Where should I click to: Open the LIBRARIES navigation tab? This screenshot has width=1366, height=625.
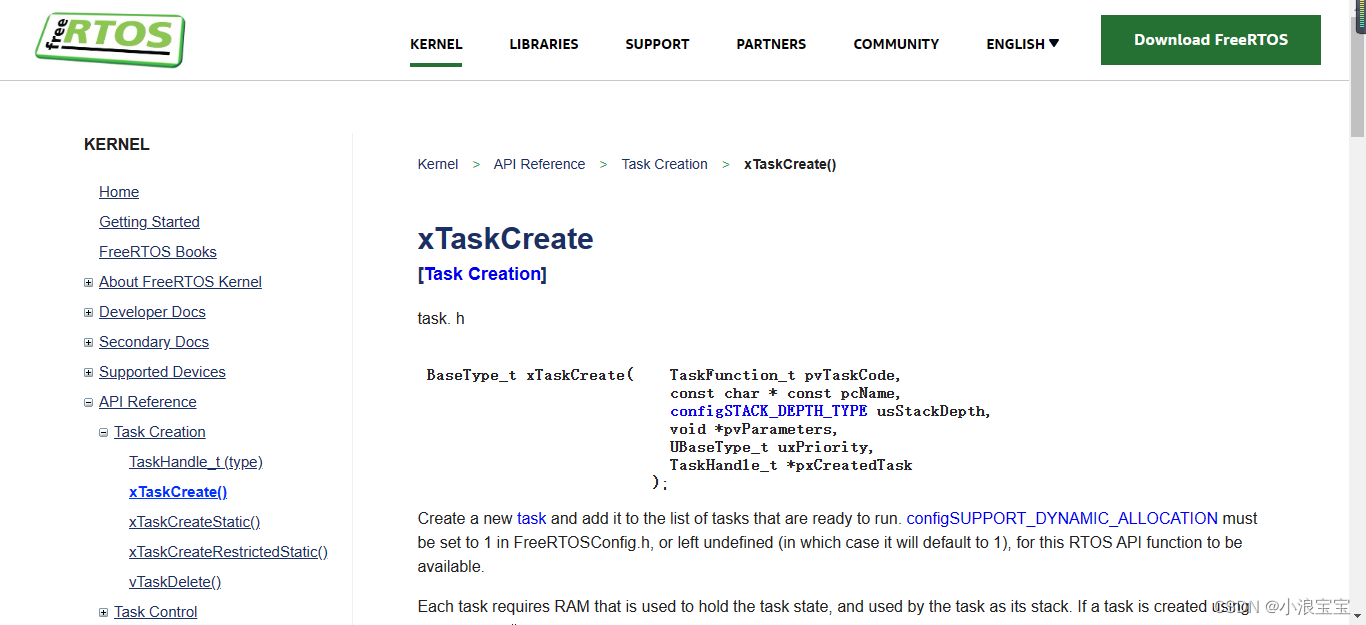pyautogui.click(x=544, y=44)
